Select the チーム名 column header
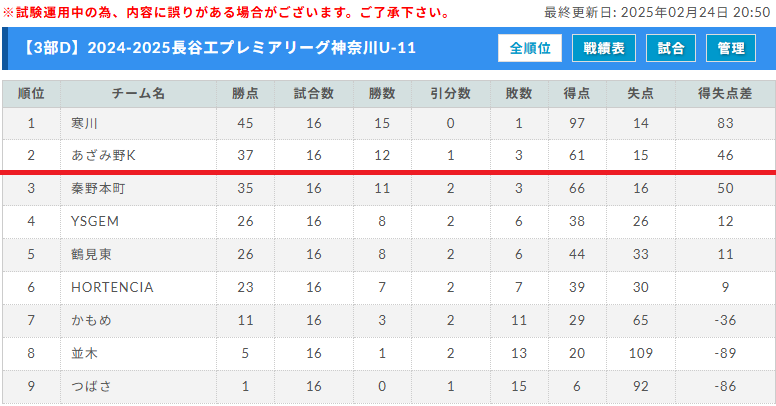 138,94
